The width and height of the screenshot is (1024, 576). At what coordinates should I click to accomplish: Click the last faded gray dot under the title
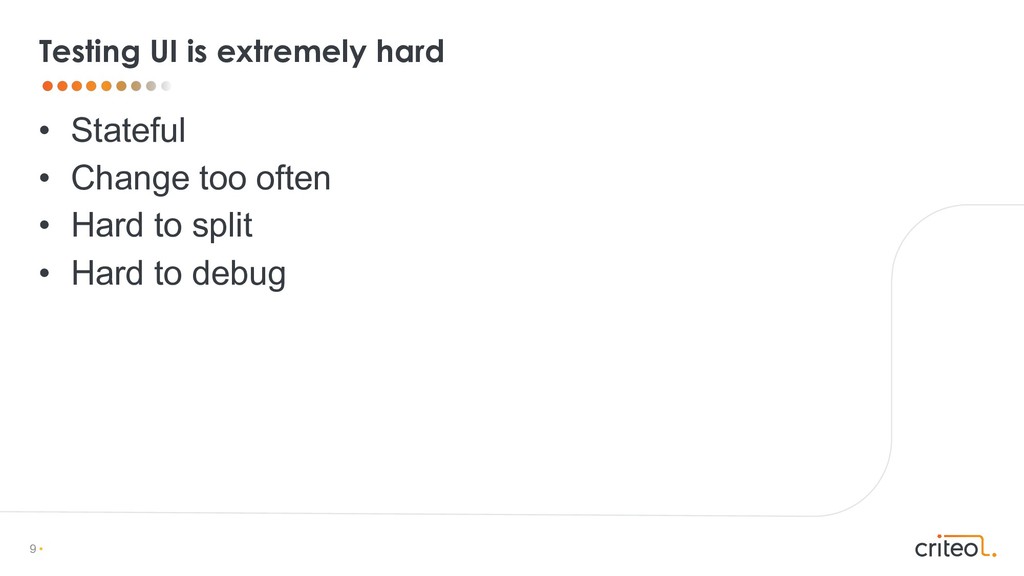[166, 86]
